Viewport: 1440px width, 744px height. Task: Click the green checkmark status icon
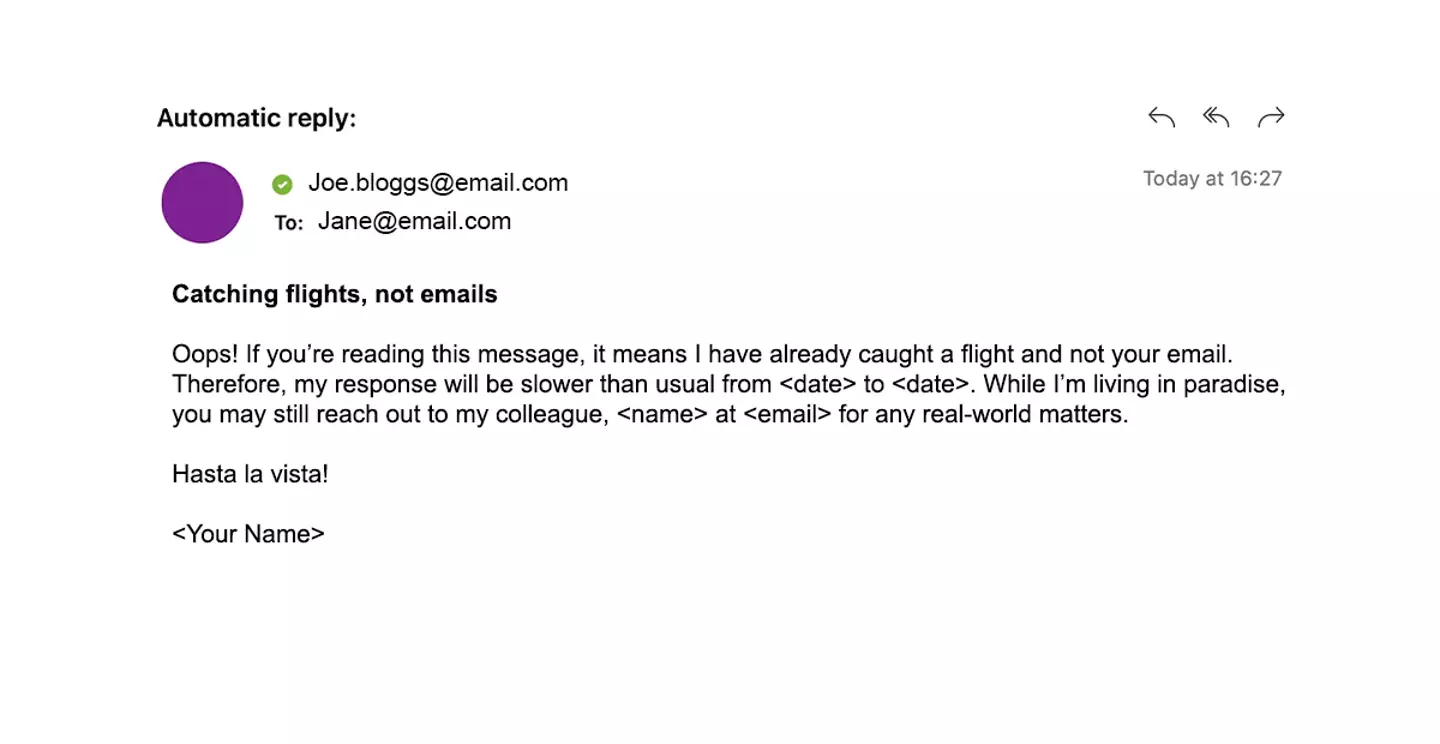[282, 184]
